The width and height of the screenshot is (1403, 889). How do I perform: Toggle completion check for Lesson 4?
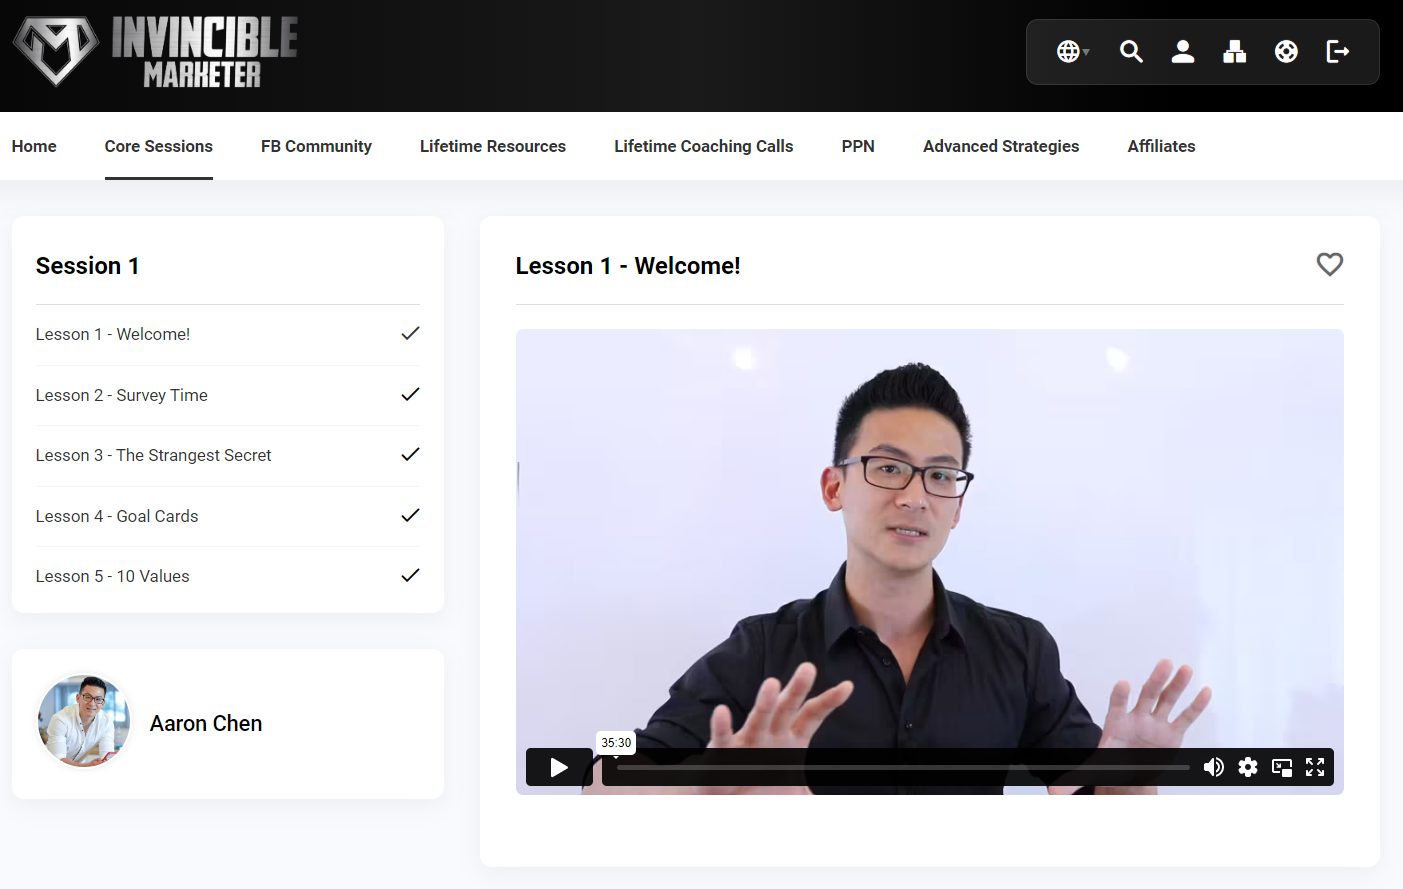[x=410, y=515]
